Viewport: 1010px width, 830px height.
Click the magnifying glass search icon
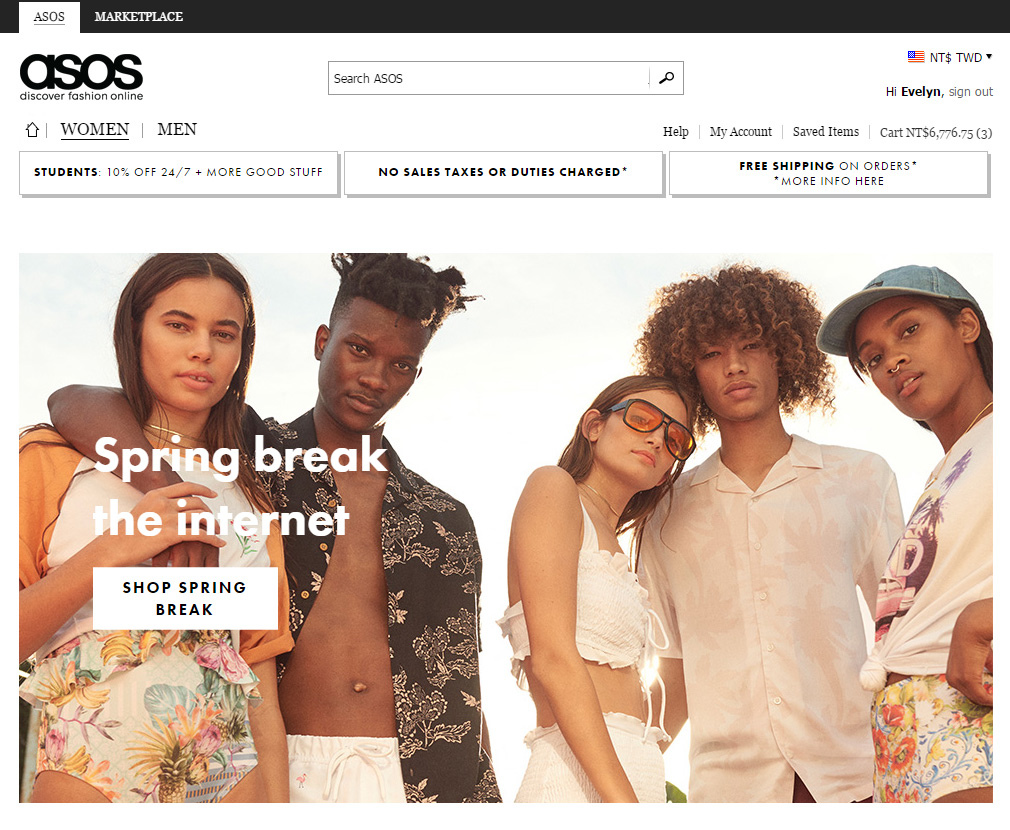[x=667, y=78]
